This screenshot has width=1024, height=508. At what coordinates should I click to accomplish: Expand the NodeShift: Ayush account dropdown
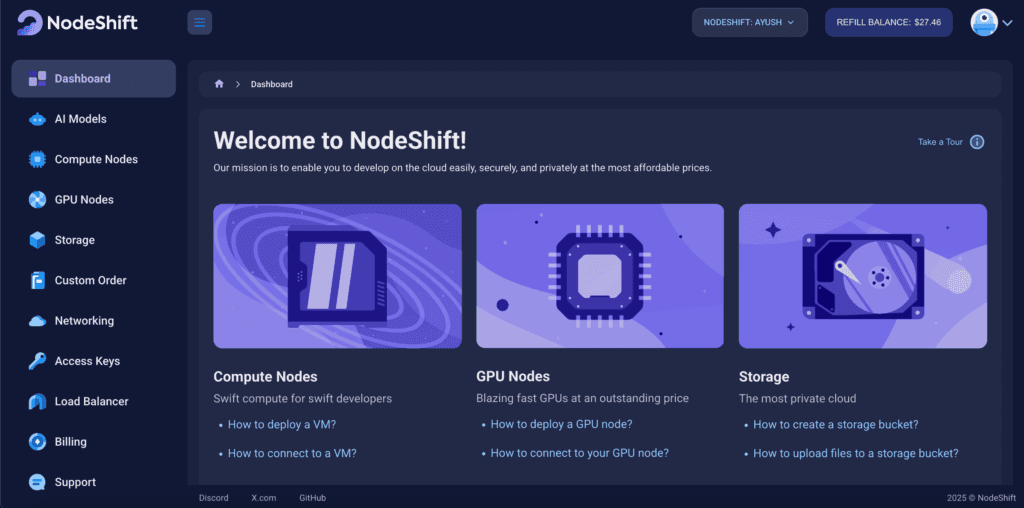(749, 22)
